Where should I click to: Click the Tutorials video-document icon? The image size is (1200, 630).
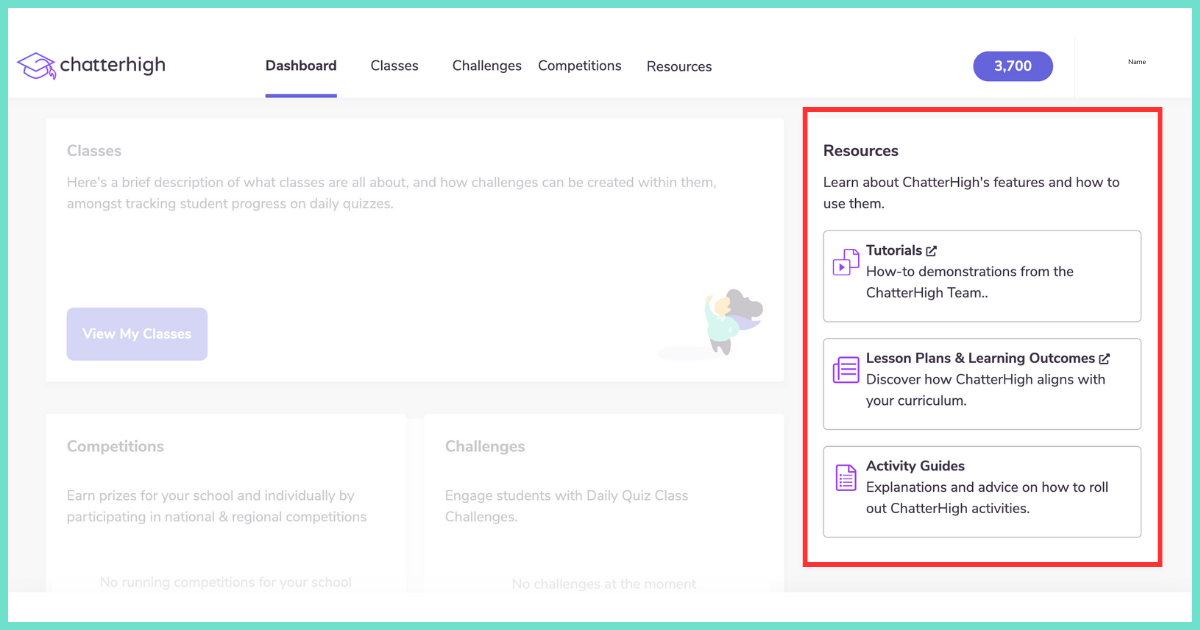(x=845, y=261)
